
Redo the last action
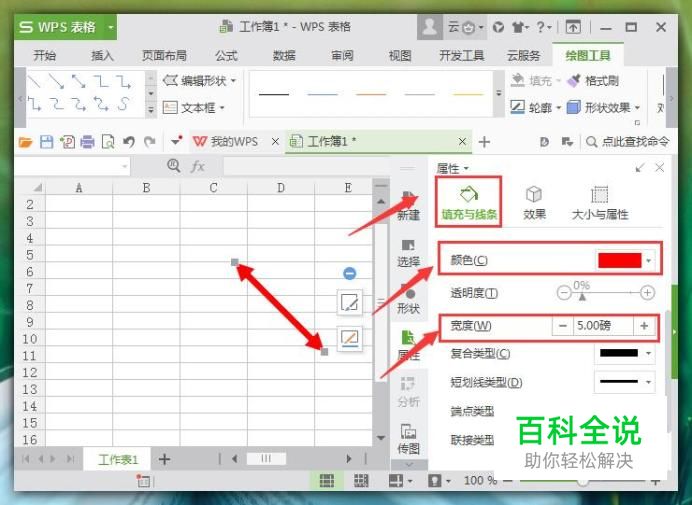pyautogui.click(x=150, y=142)
